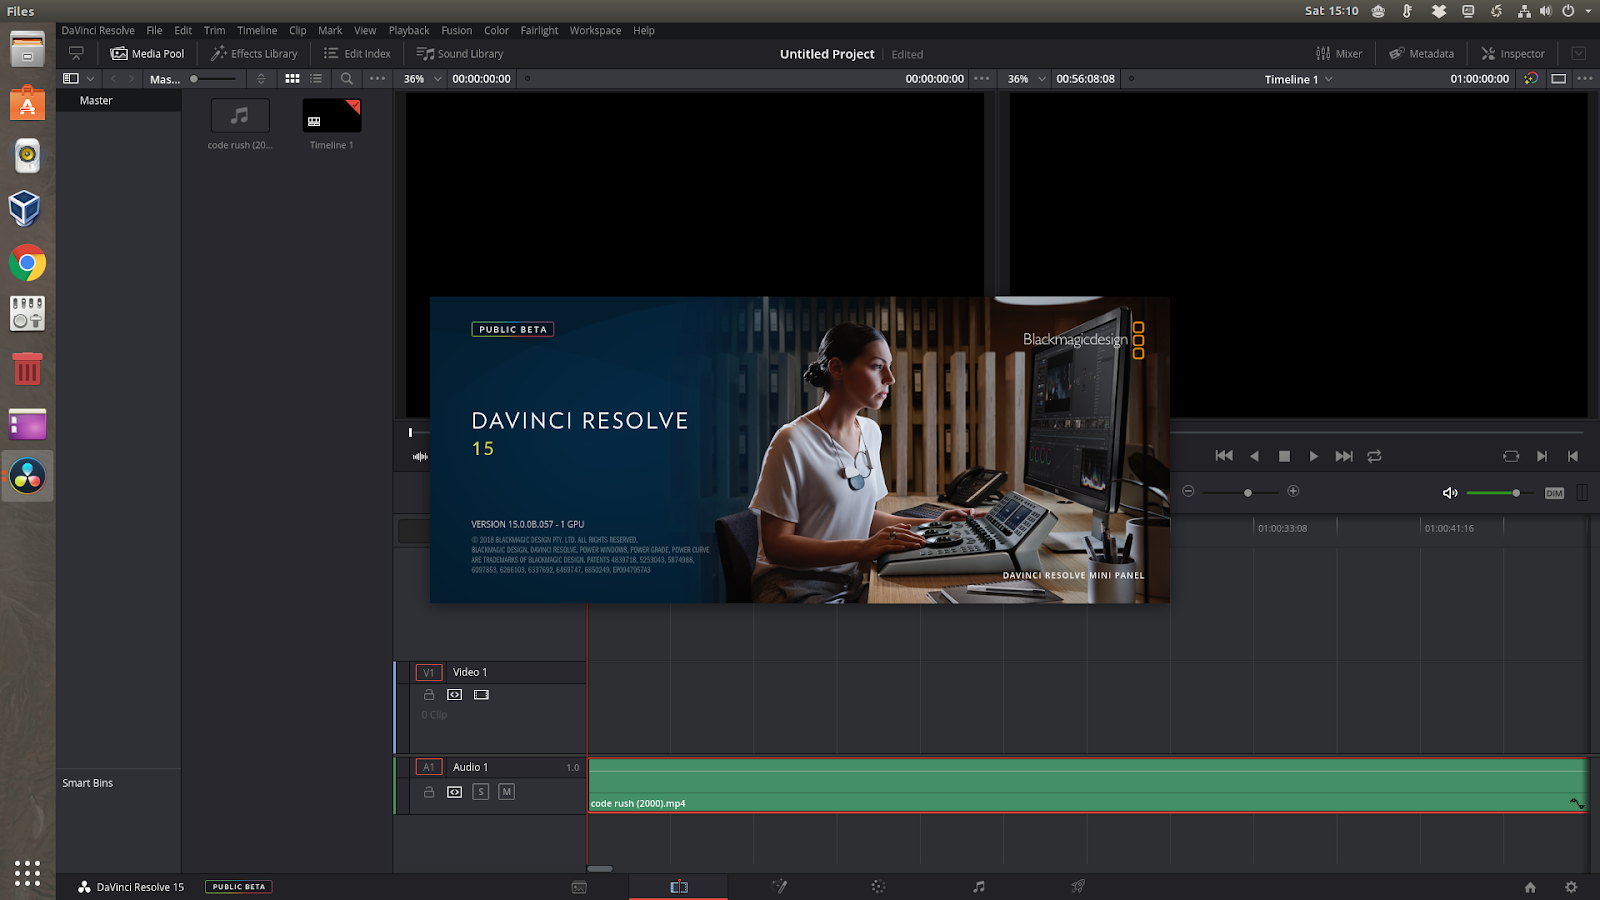Open the Edit Index panel
The width and height of the screenshot is (1600, 900).
(357, 53)
